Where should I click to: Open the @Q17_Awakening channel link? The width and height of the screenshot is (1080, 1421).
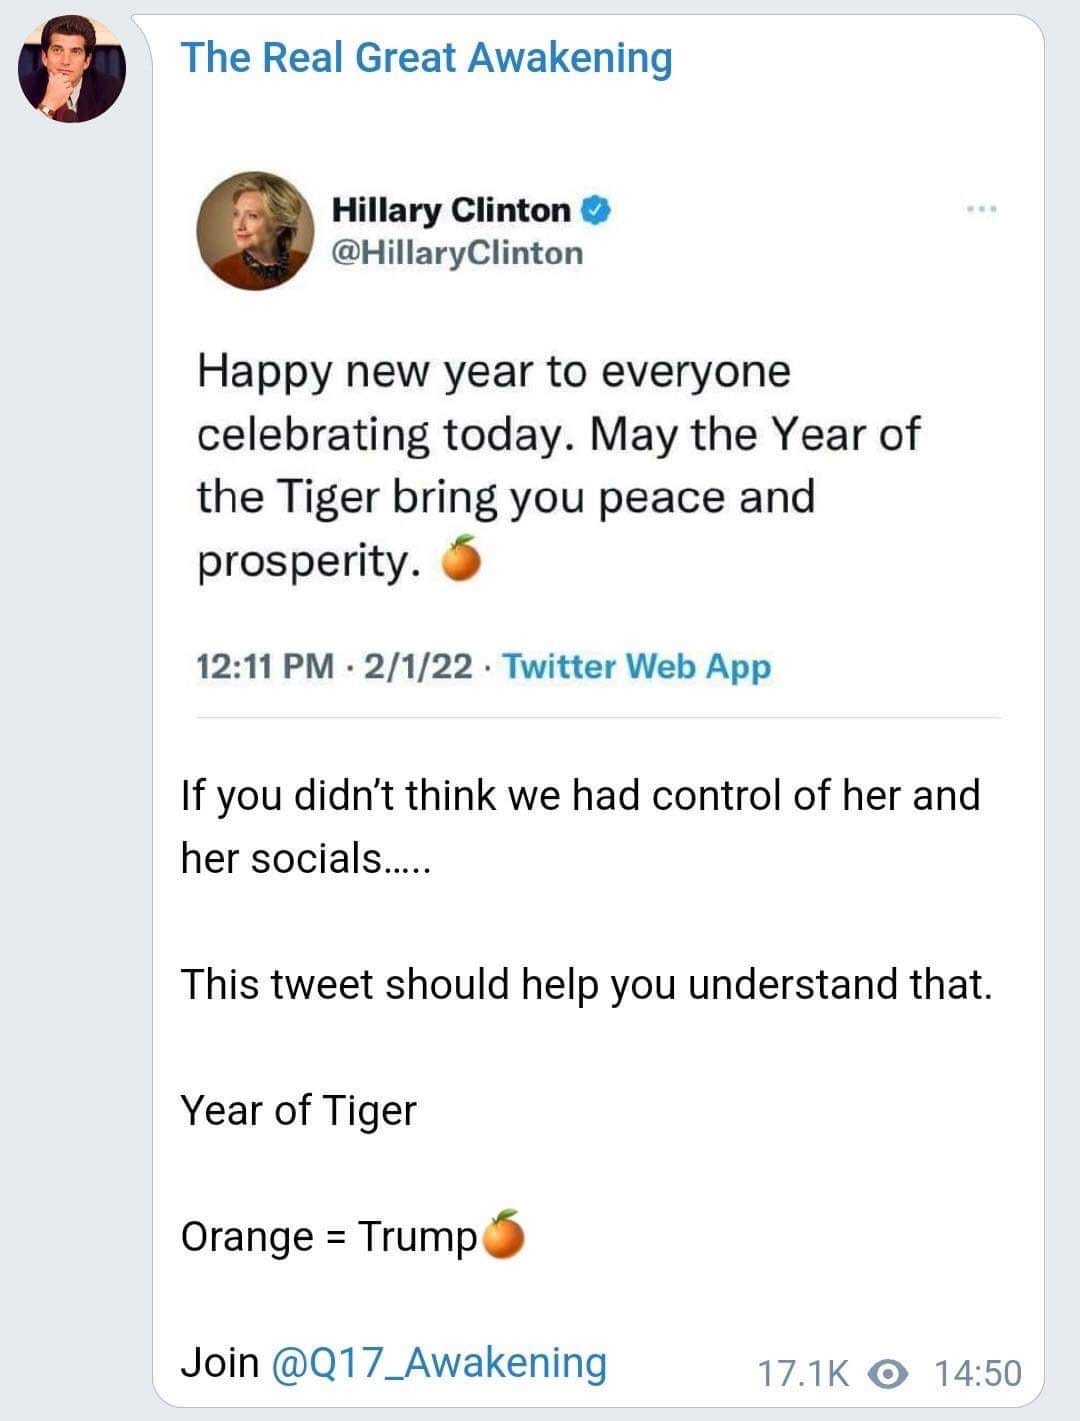tap(439, 1362)
